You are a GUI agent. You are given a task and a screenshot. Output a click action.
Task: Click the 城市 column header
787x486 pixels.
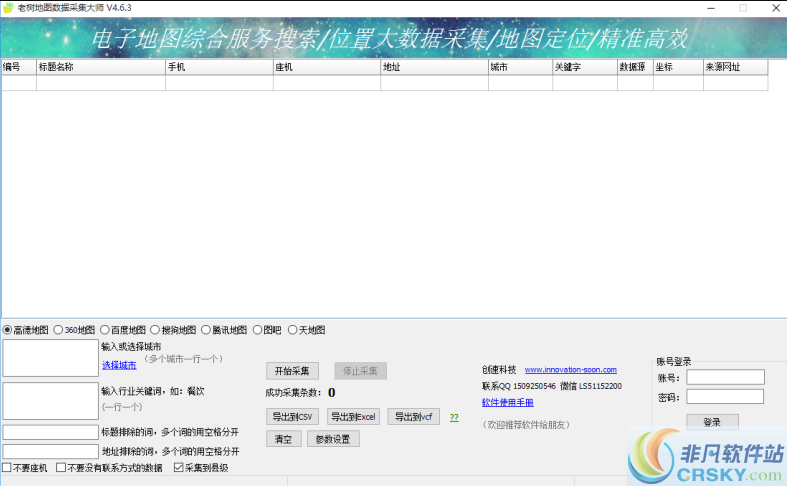click(520, 67)
